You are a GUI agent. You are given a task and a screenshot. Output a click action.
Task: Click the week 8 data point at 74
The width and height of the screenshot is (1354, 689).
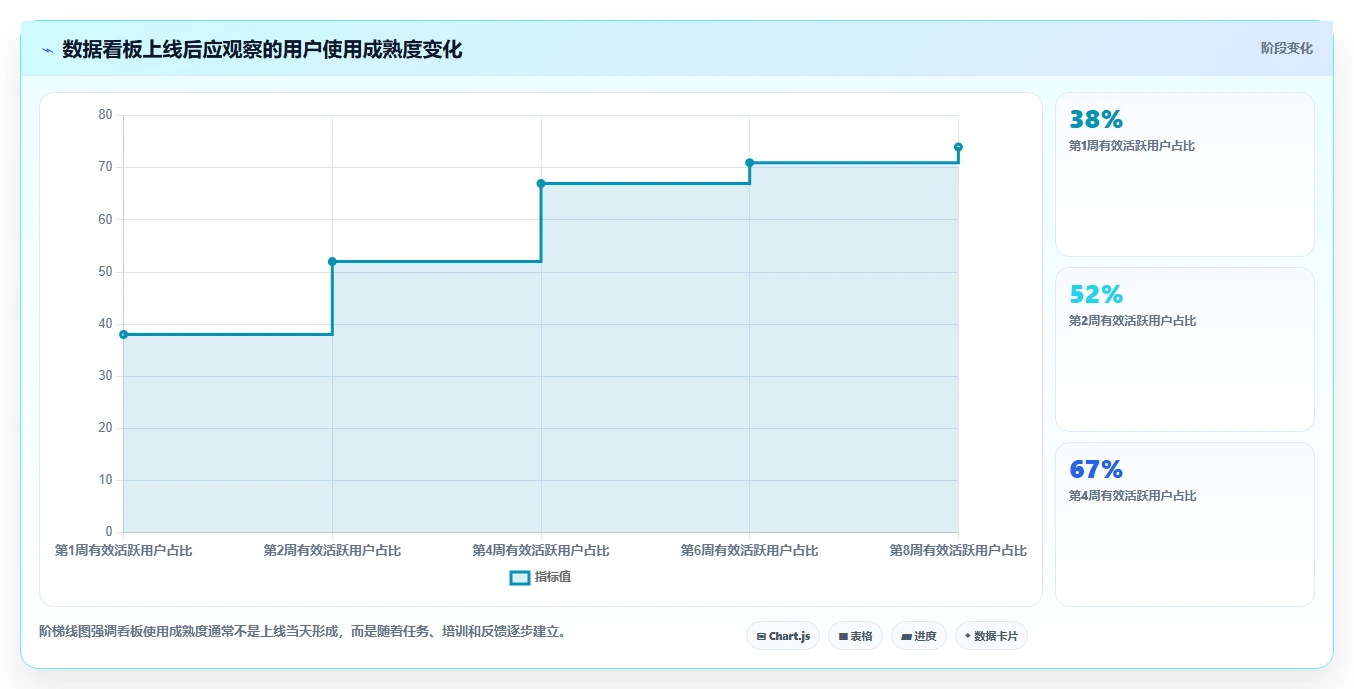click(958, 147)
